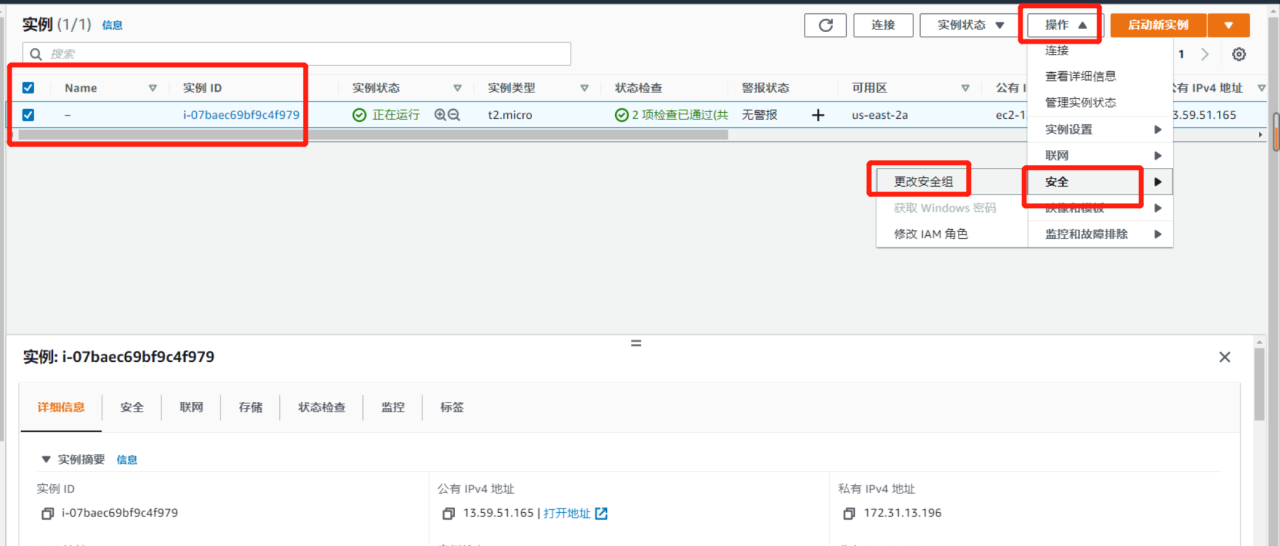Image resolution: width=1280 pixels, height=546 pixels.
Task: Click the 正在运行 status text
Action: point(396,115)
